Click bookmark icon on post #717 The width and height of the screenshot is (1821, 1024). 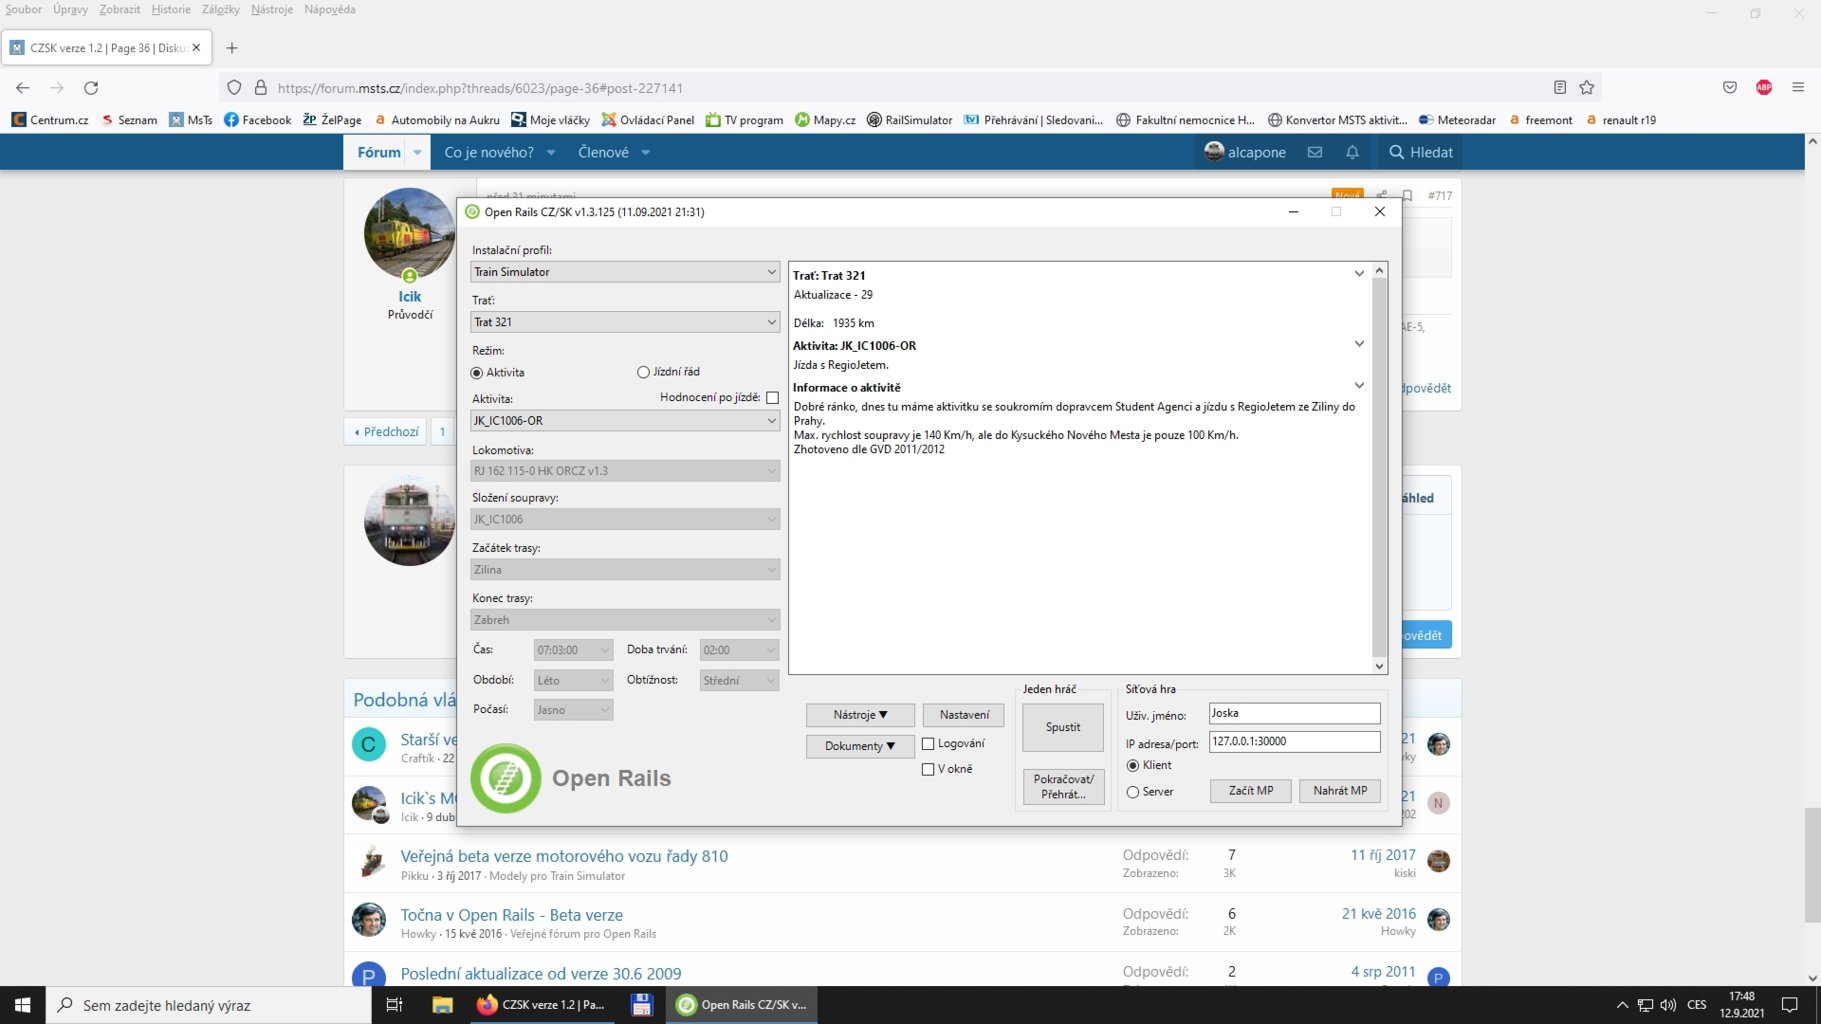(x=1407, y=196)
